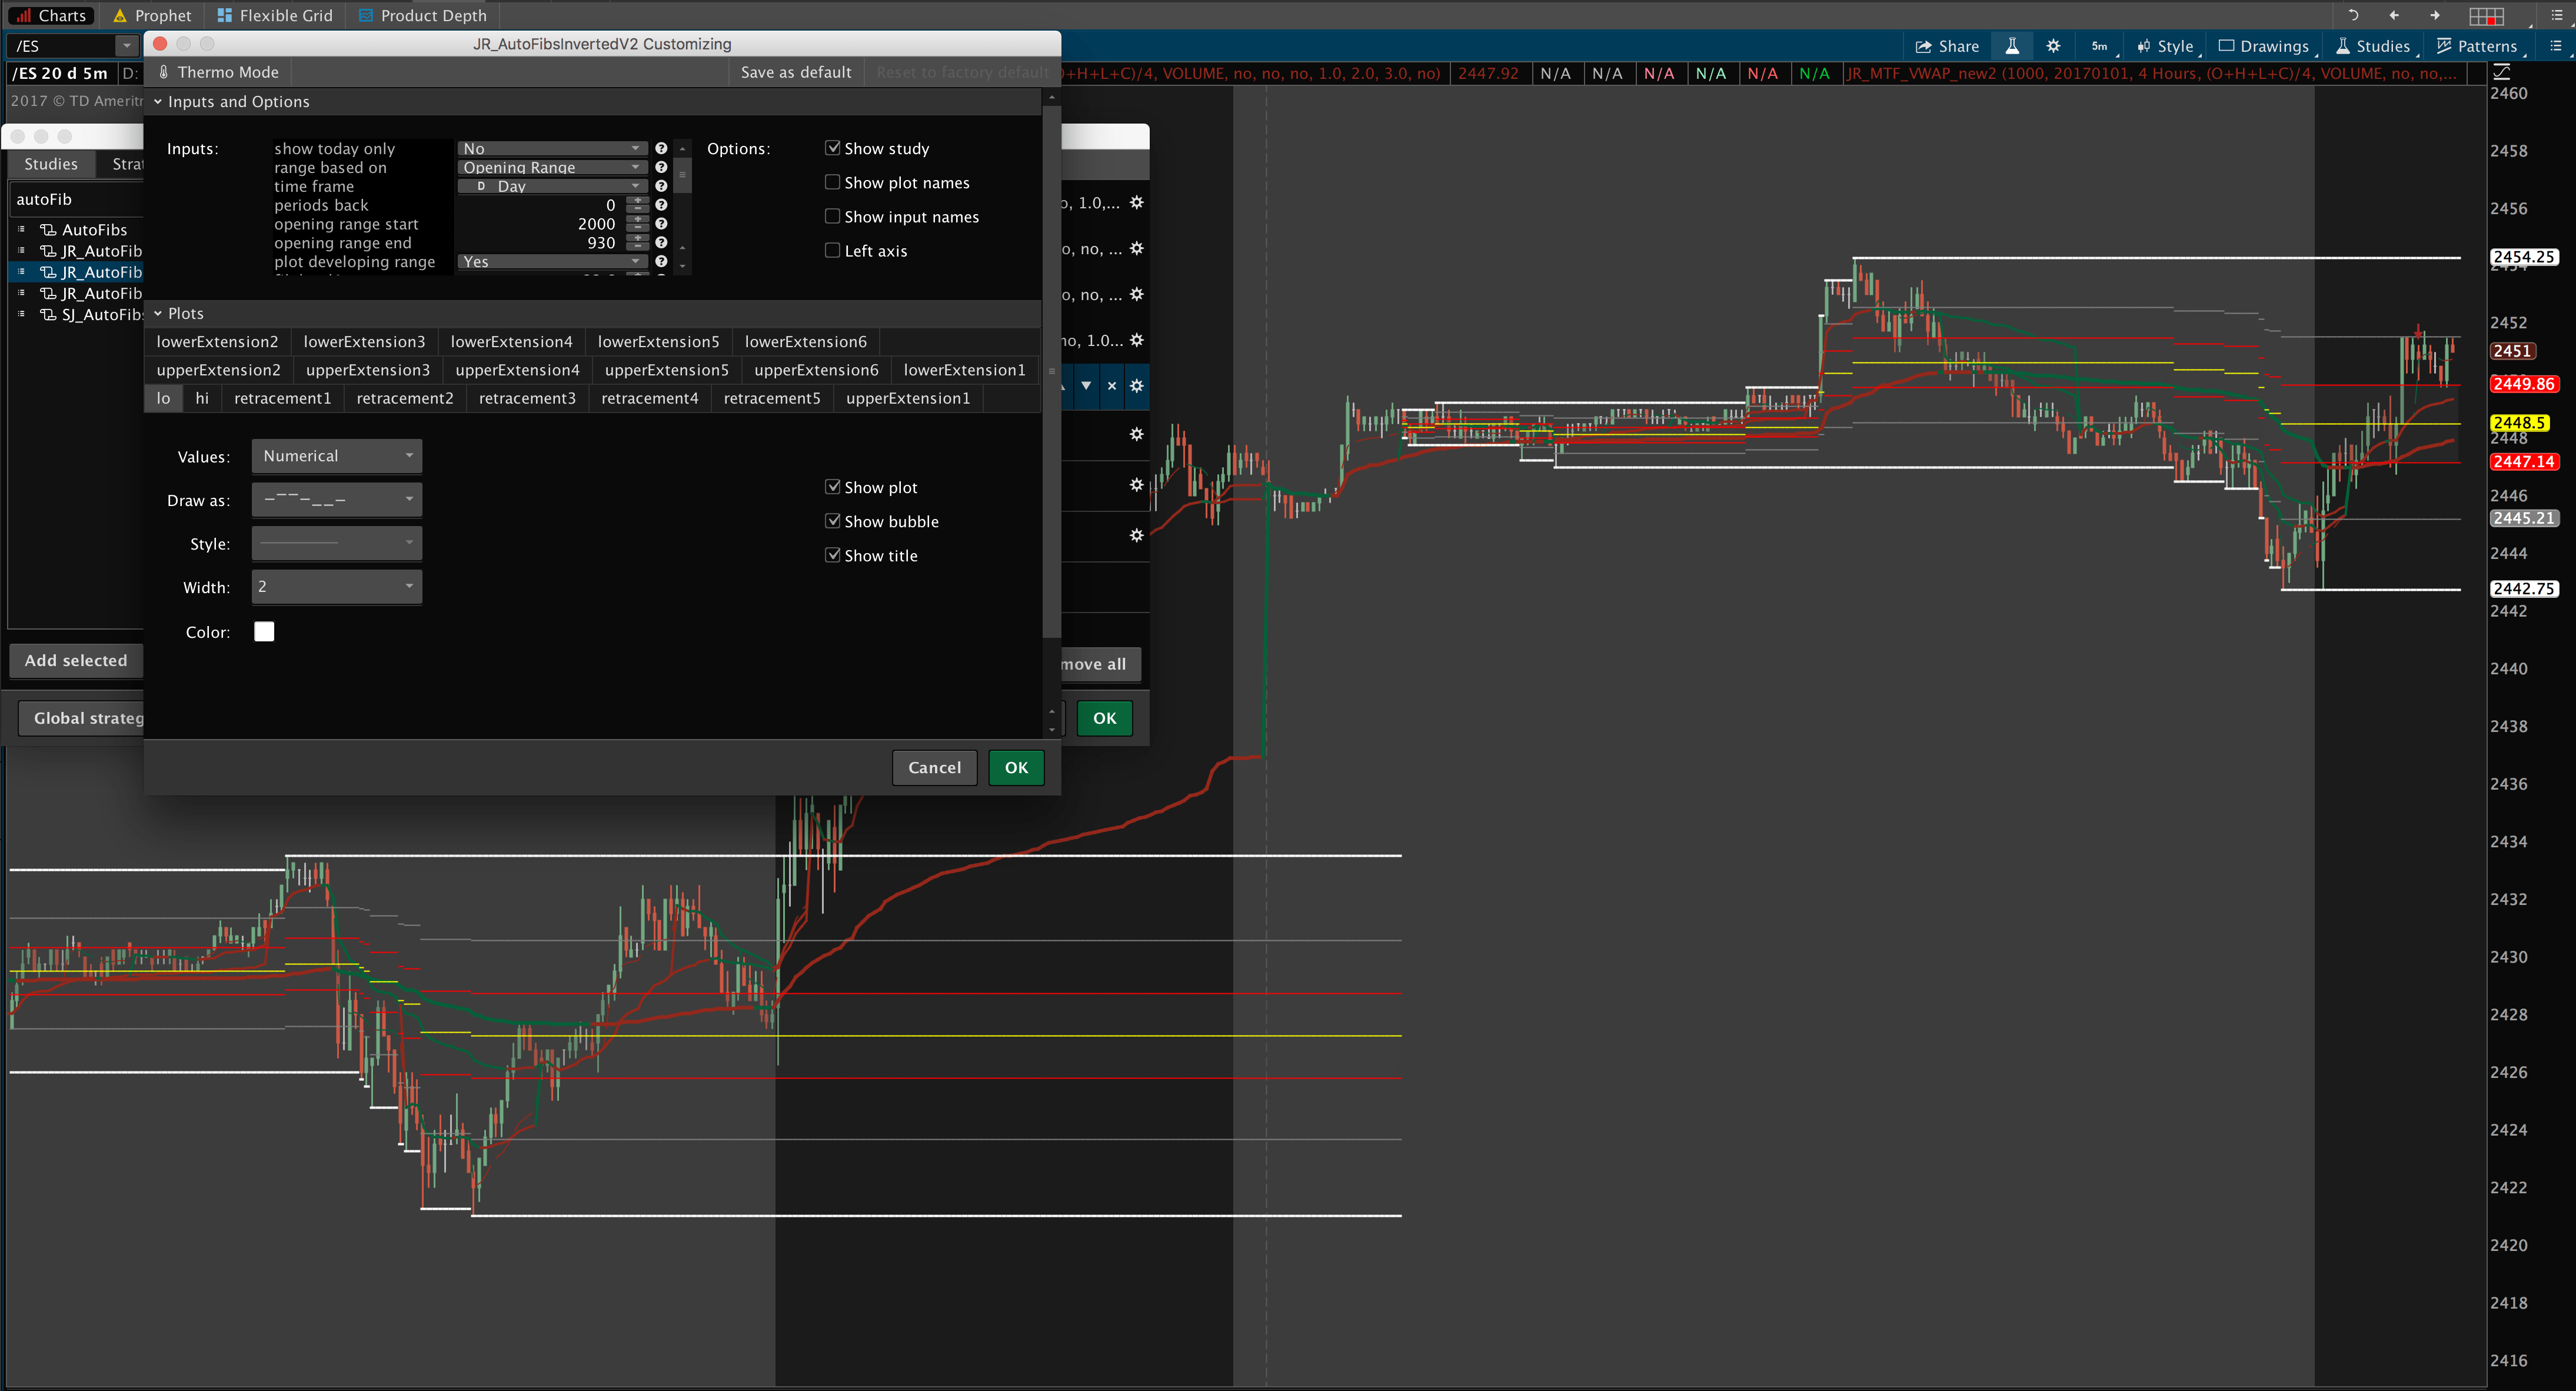2576x1391 pixels.
Task: Click the Save as default button
Action: coord(796,72)
